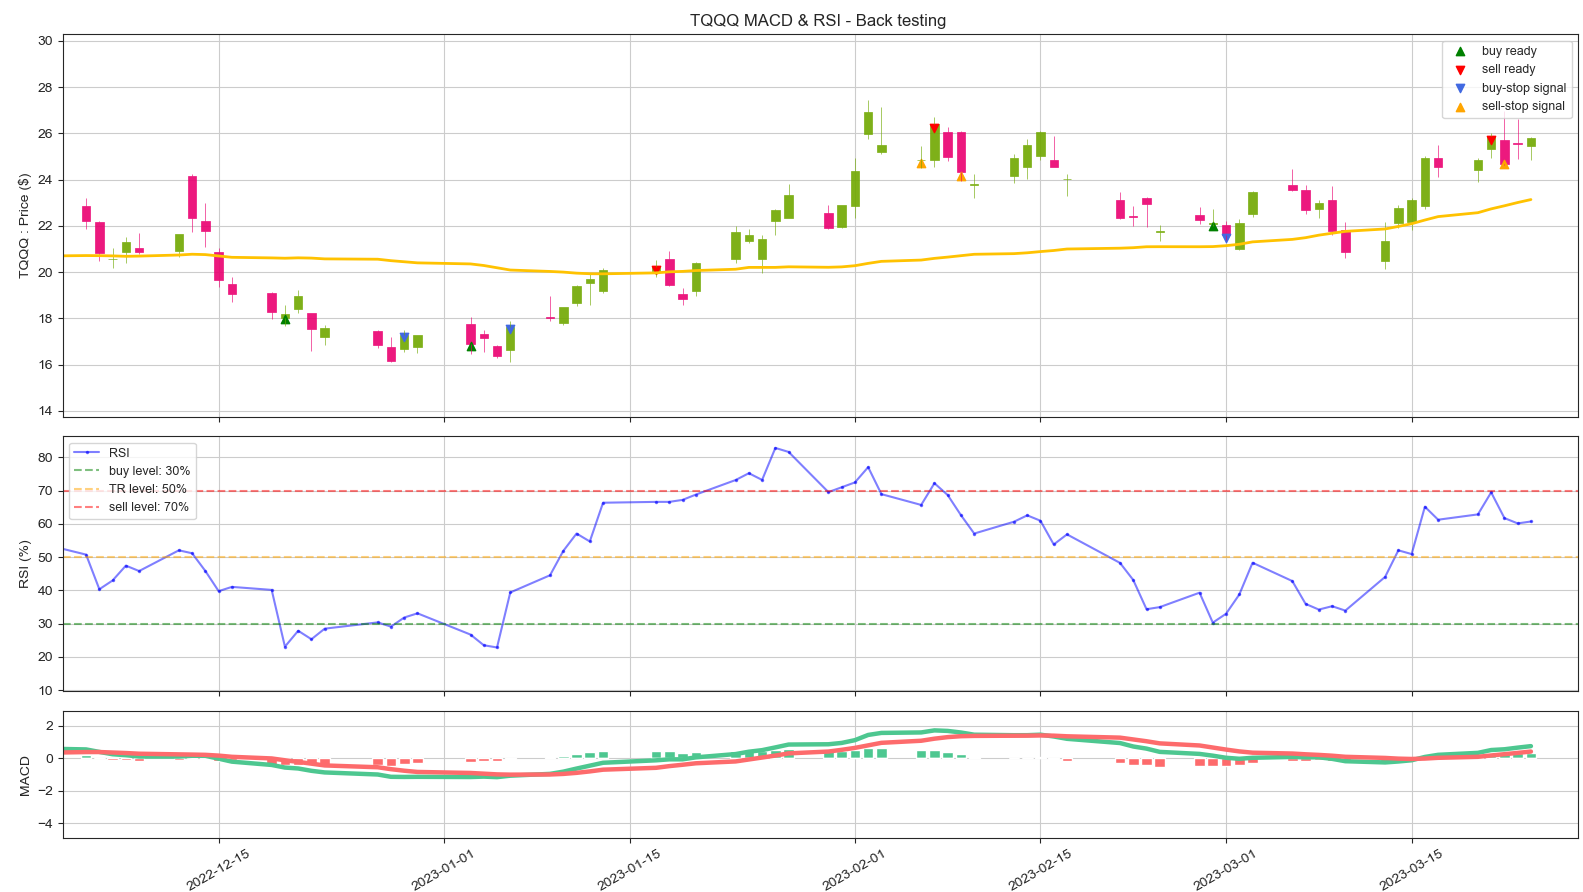The image size is (1583, 892).
Task: Click the TR level: 50% legend entry
Action: point(131,489)
